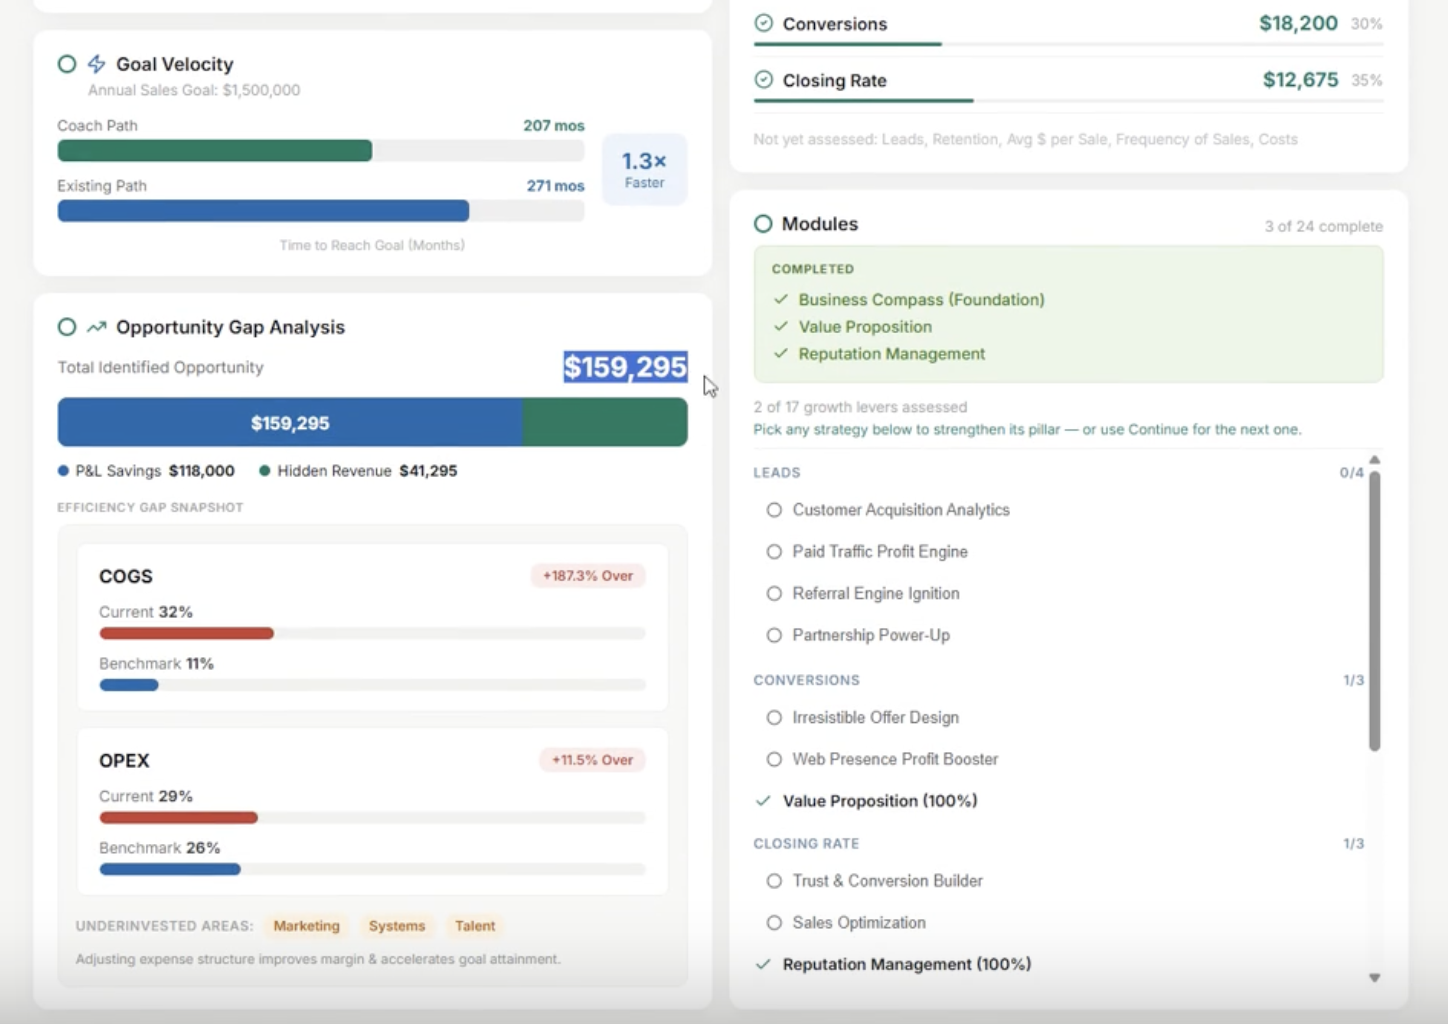
Task: Click the checkmark beside Reputation Management (100%)
Action: click(763, 964)
